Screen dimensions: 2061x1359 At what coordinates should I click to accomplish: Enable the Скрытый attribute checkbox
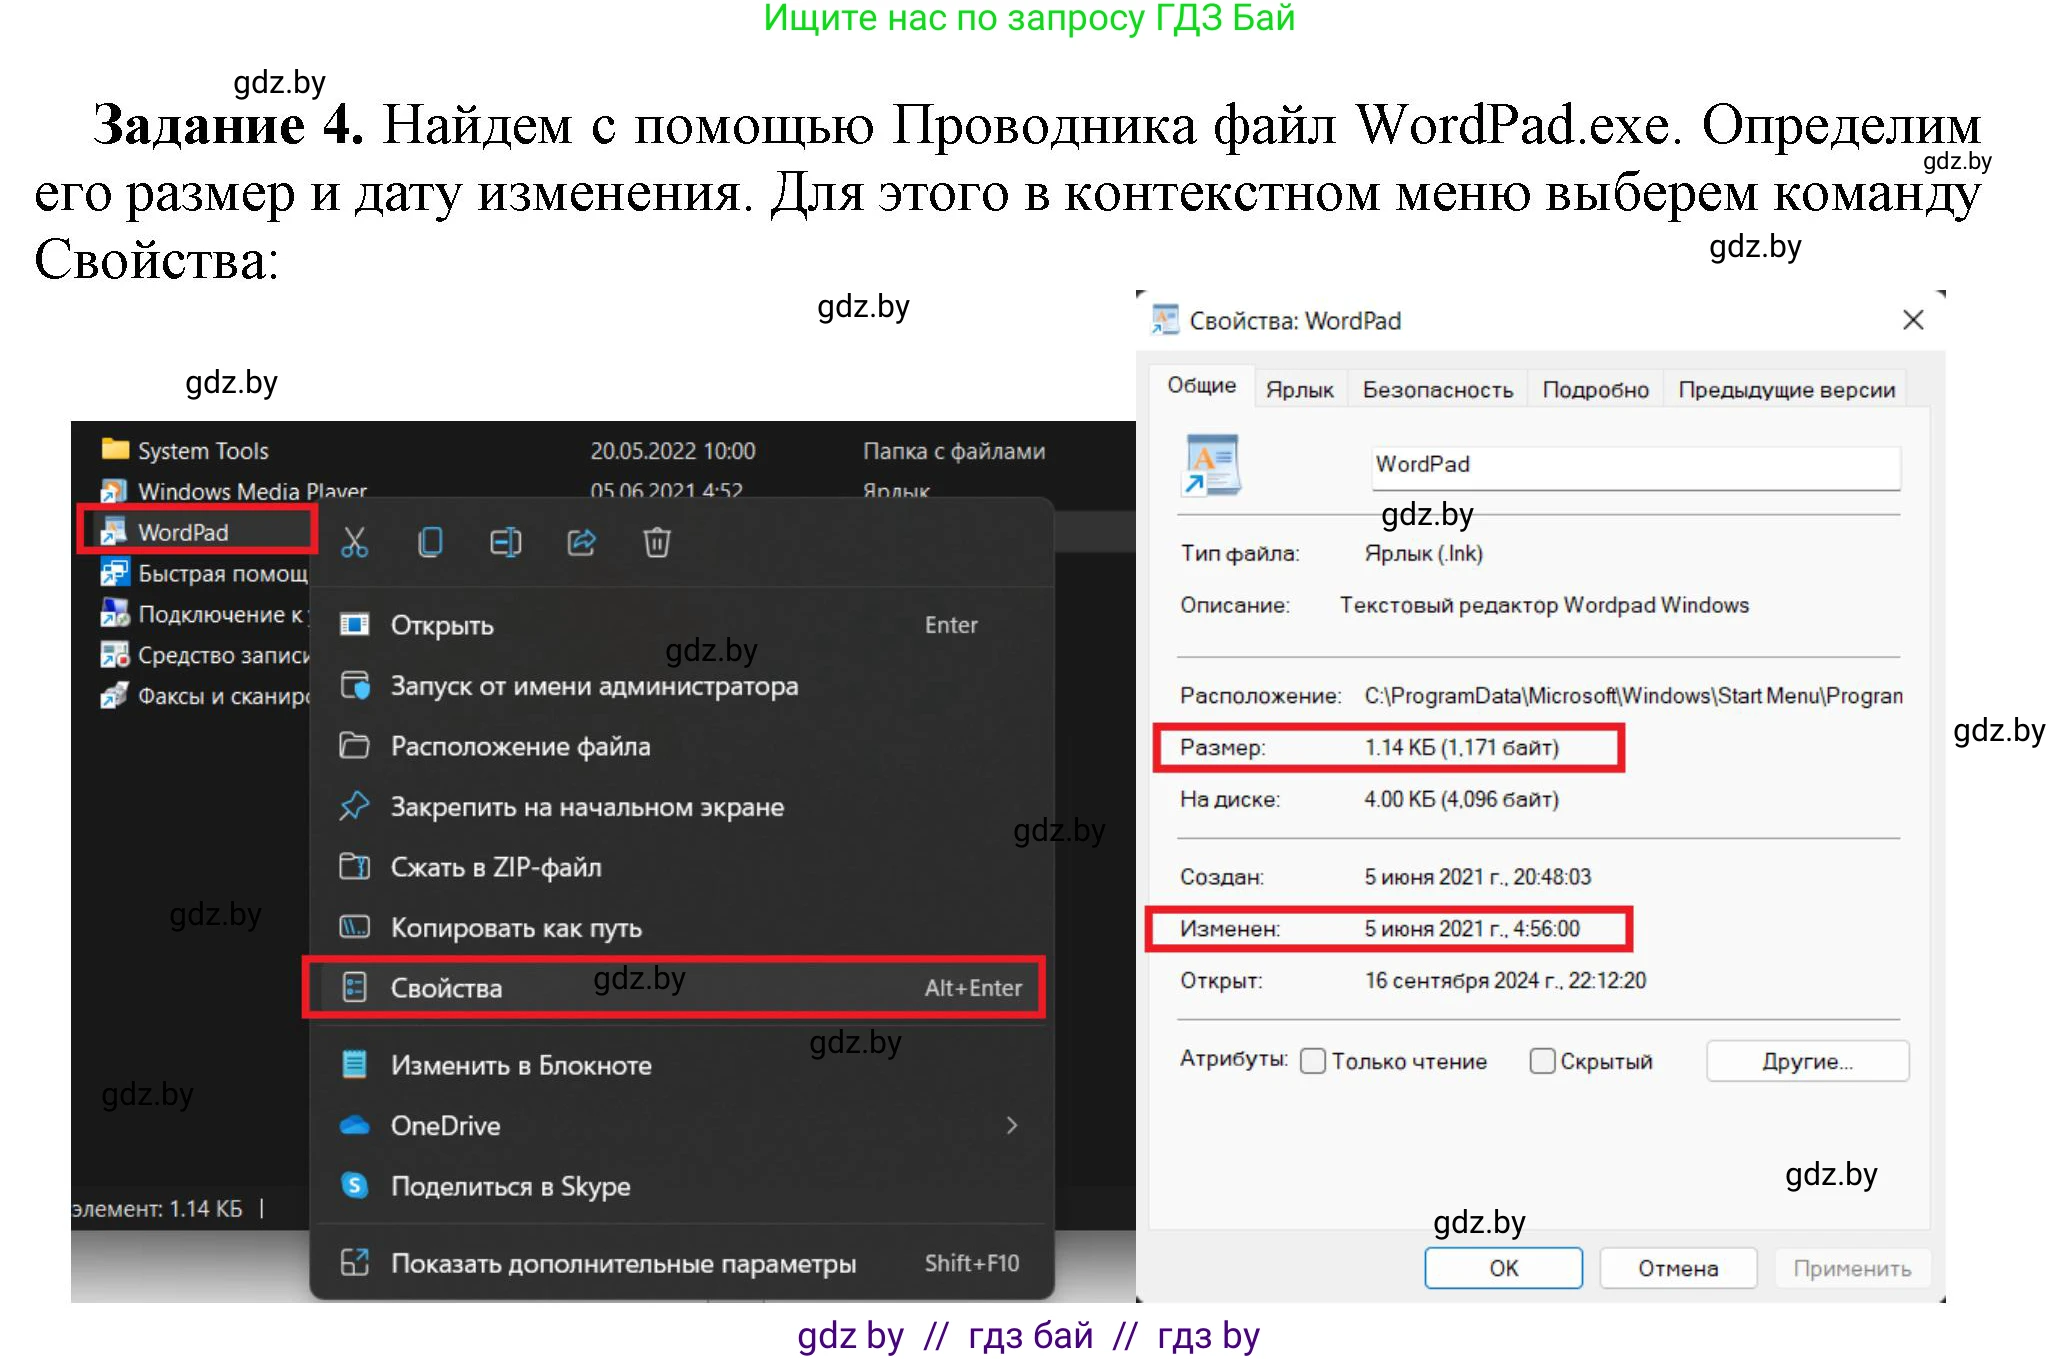(x=1543, y=1061)
